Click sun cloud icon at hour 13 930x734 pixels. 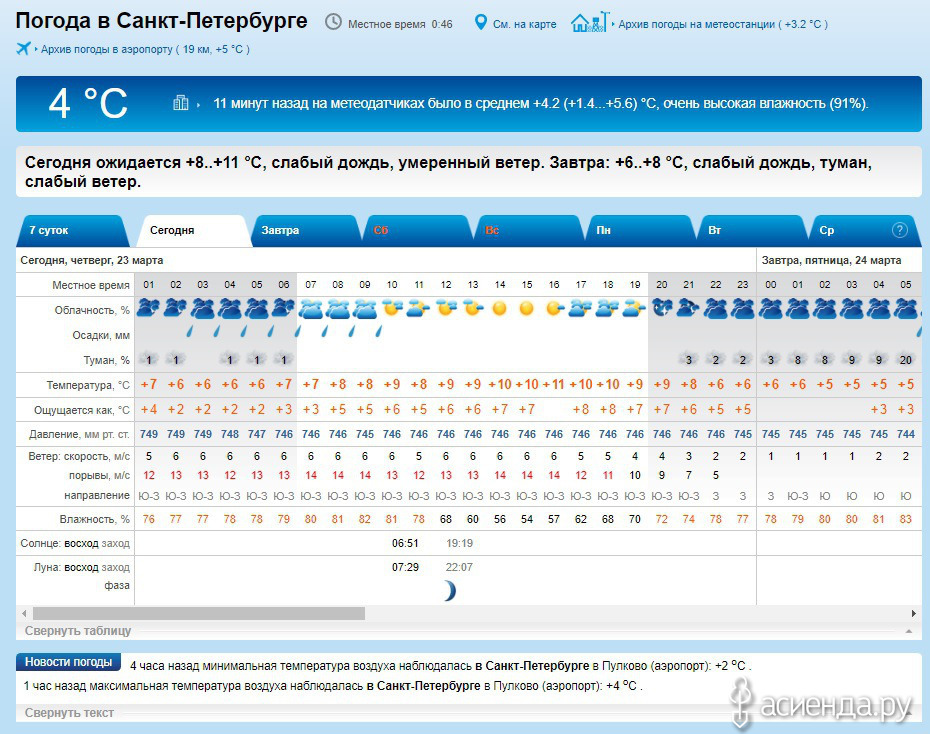click(473, 308)
